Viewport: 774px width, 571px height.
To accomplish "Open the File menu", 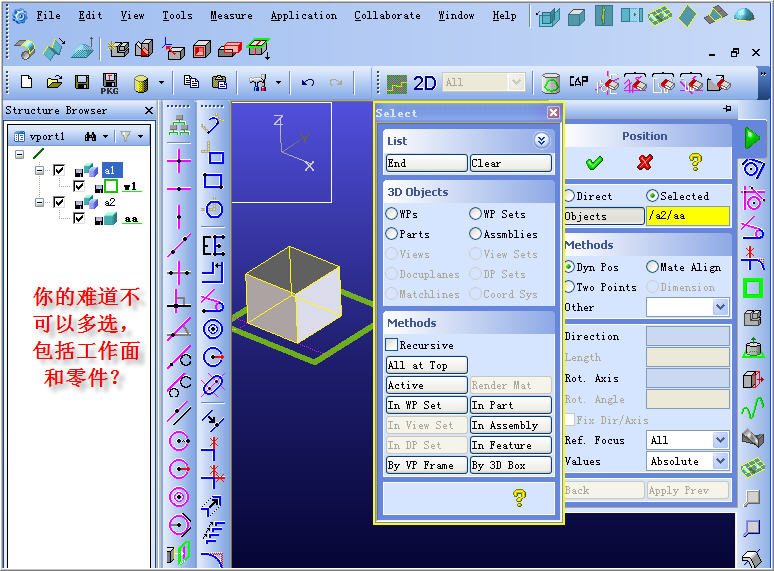I will 48,16.
